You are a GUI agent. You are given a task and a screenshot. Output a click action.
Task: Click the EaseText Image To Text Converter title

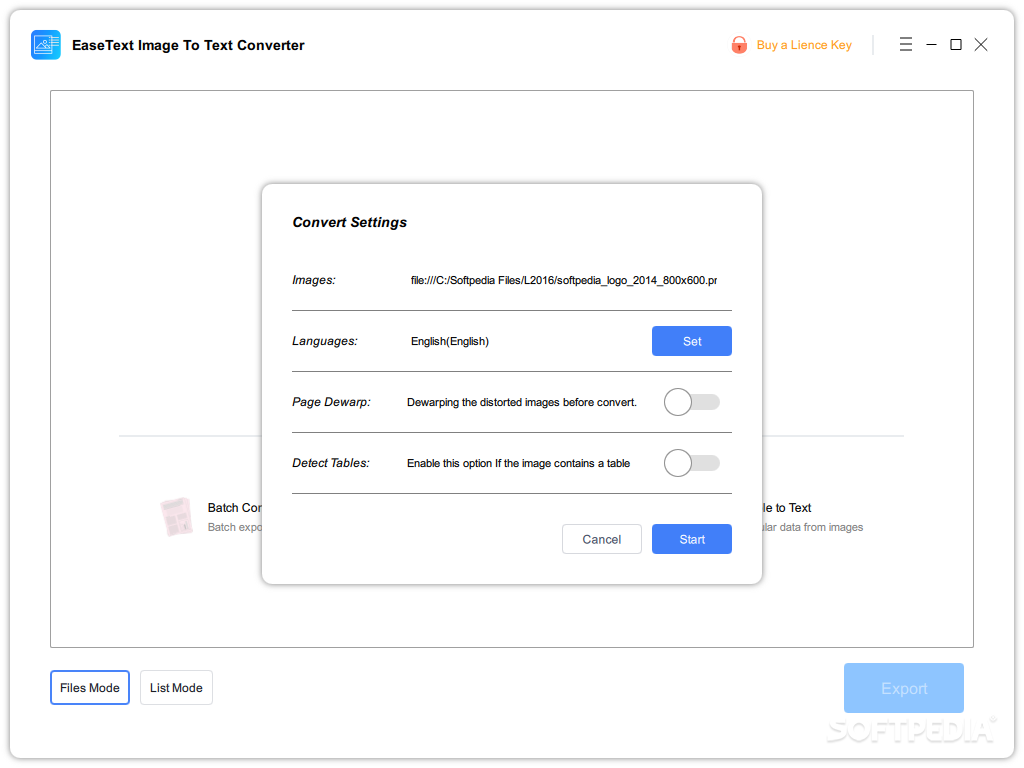188,45
